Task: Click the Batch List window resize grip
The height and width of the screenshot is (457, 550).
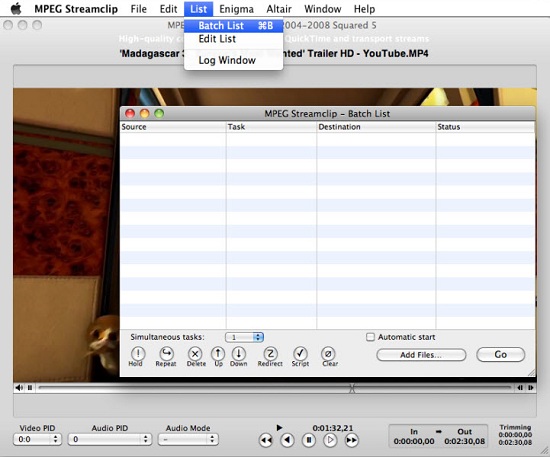Action: [x=531, y=372]
